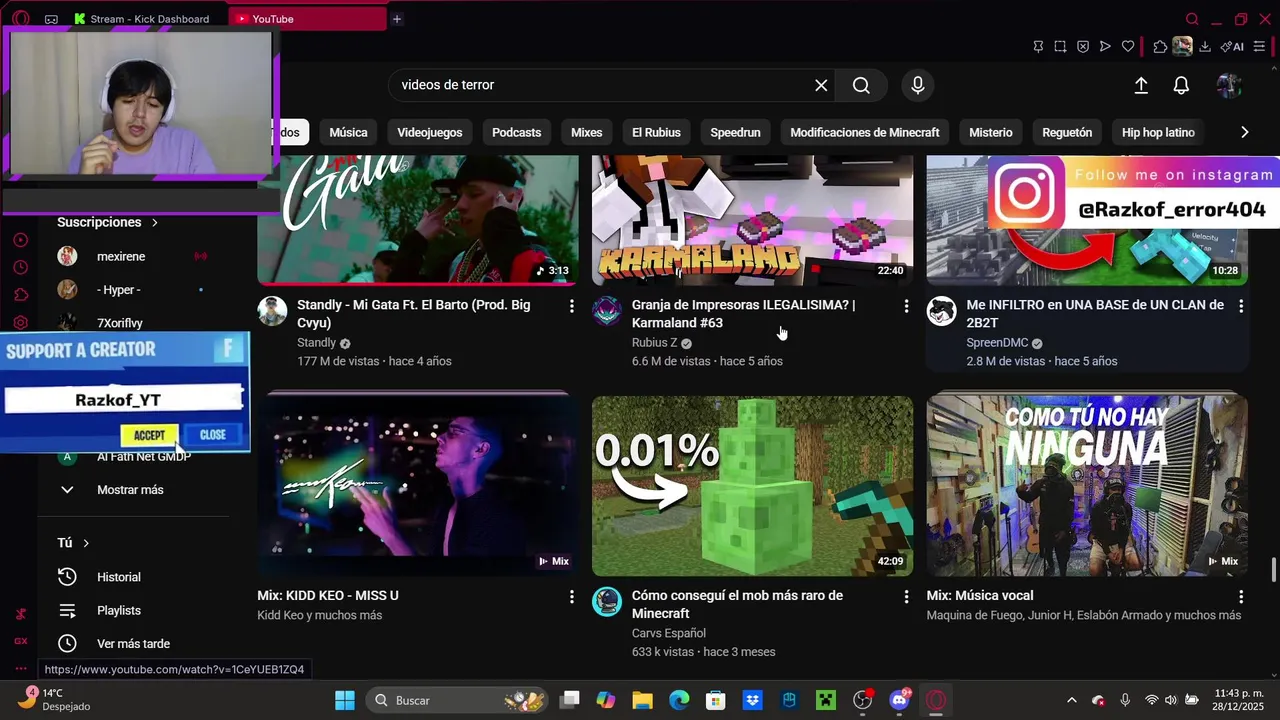Open the Opera easy setup sliders icon
Image resolution: width=1280 pixels, height=720 pixels.
[1259, 47]
